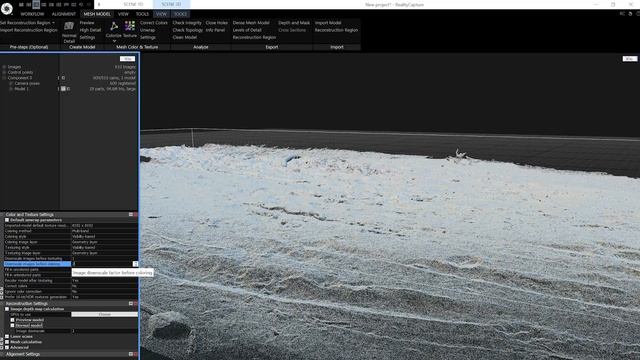Close the Color and Texture Settings panel
Screen dimensions: 640x360
pyautogui.click(x=136, y=215)
